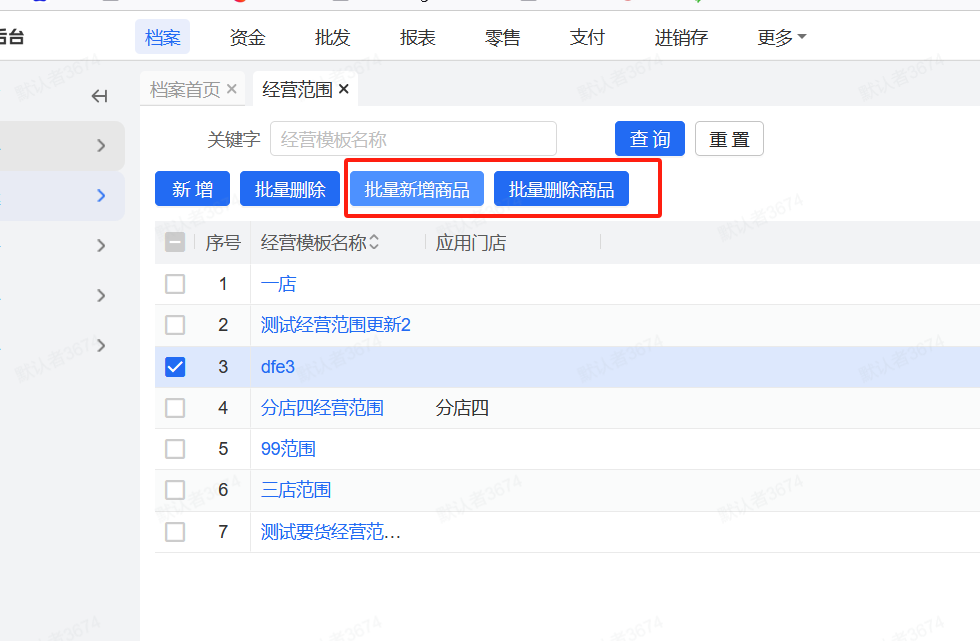Open the 档案 menu

point(162,37)
